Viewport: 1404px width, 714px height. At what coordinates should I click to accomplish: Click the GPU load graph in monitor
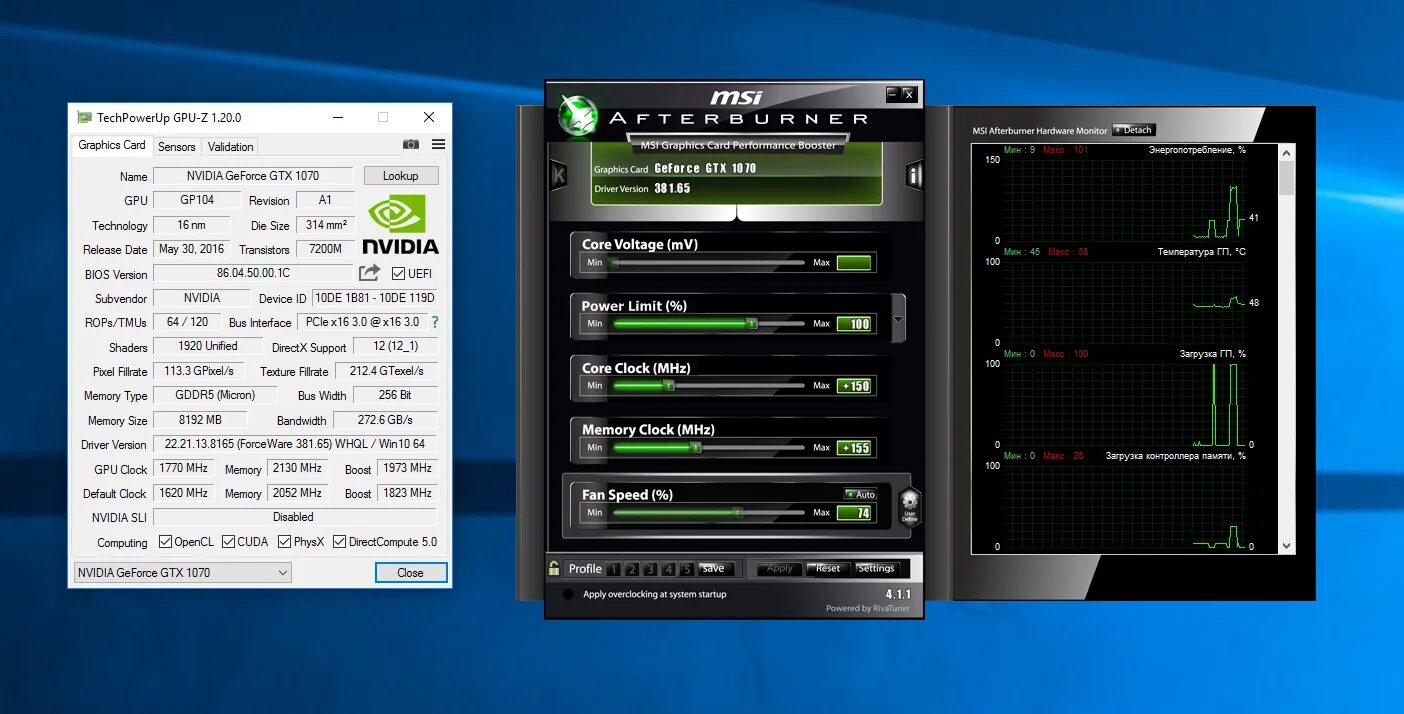click(x=1125, y=404)
